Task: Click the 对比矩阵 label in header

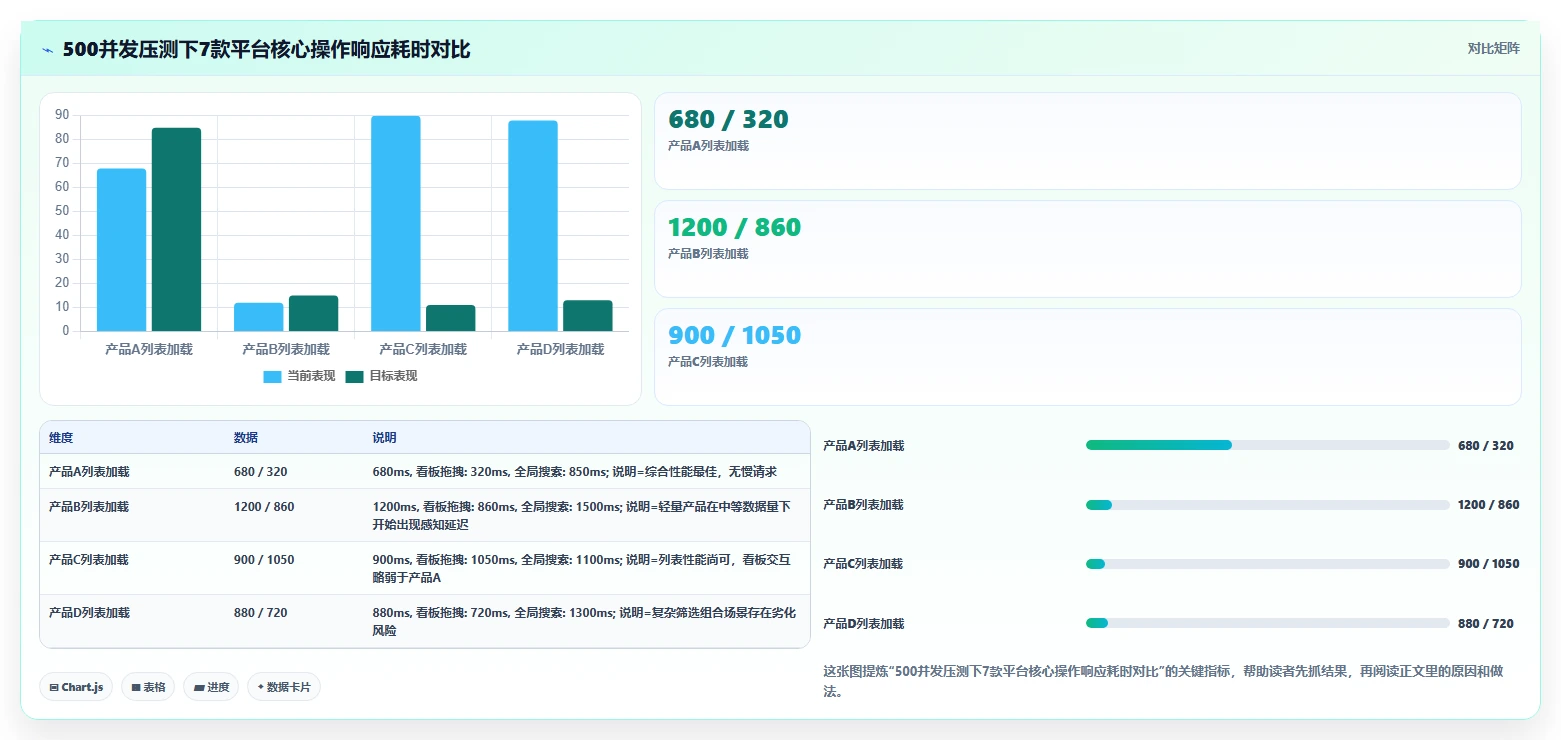Action: pyautogui.click(x=1493, y=49)
